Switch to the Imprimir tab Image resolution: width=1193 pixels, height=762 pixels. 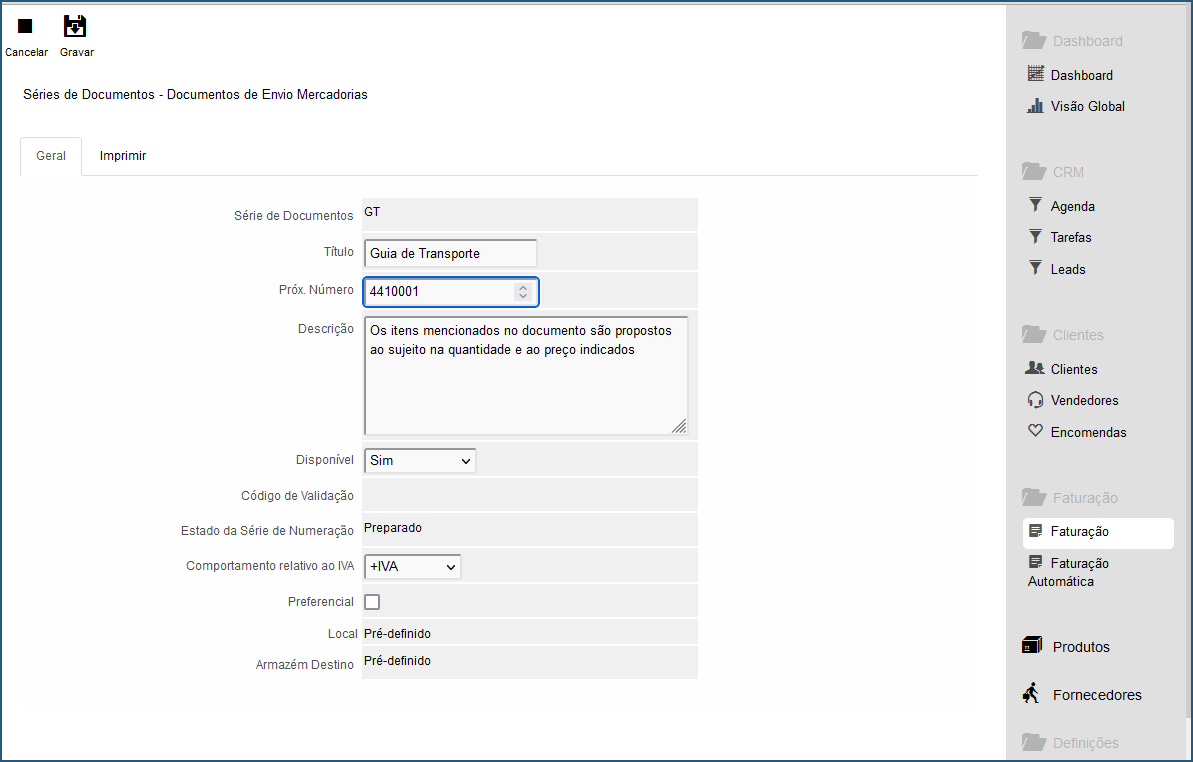point(122,156)
